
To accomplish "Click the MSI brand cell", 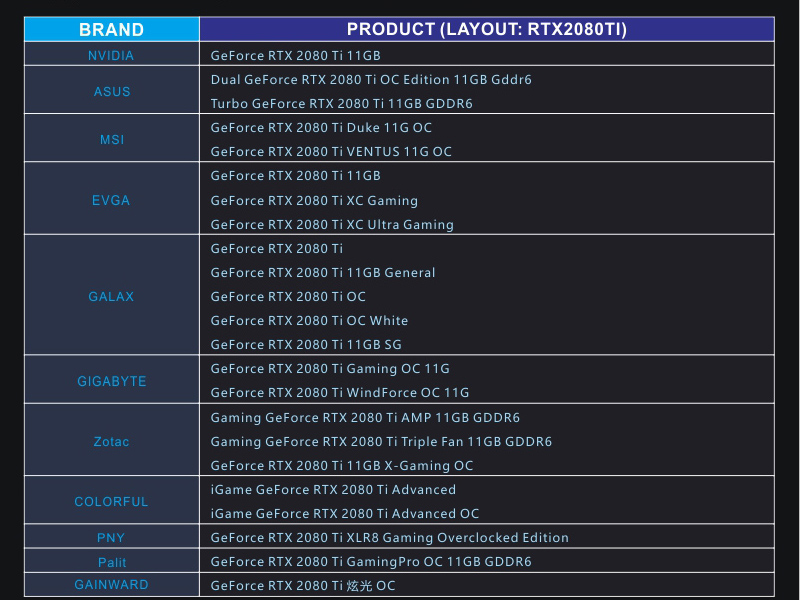I will pyautogui.click(x=111, y=140).
